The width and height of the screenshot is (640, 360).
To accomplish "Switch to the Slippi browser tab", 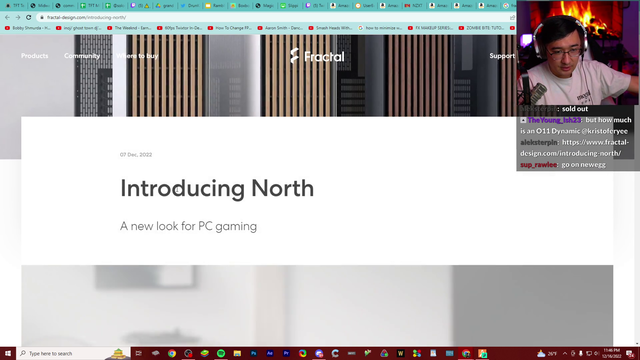I will coord(289,6).
